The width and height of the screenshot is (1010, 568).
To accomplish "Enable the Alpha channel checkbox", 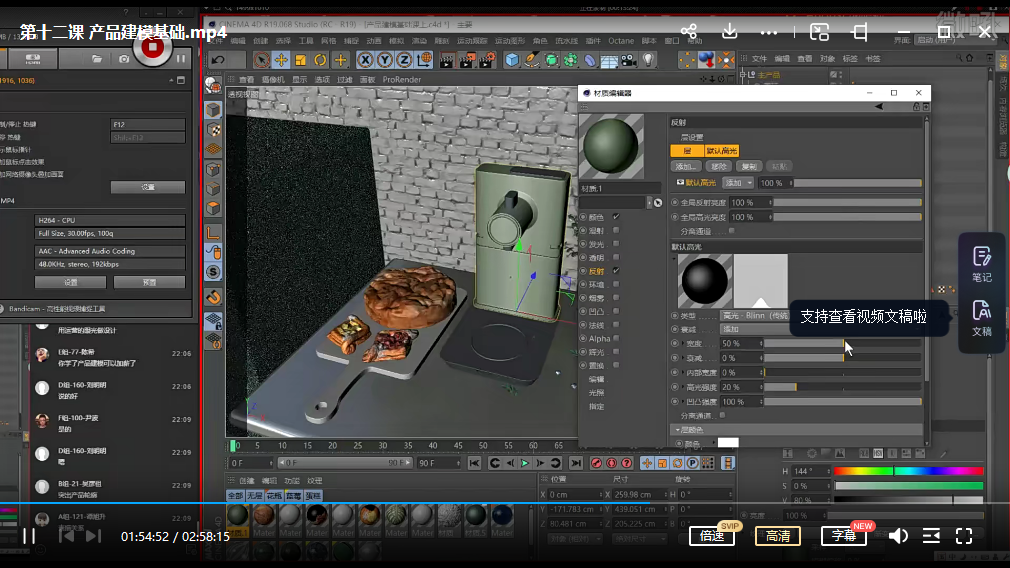I will 616,339.
